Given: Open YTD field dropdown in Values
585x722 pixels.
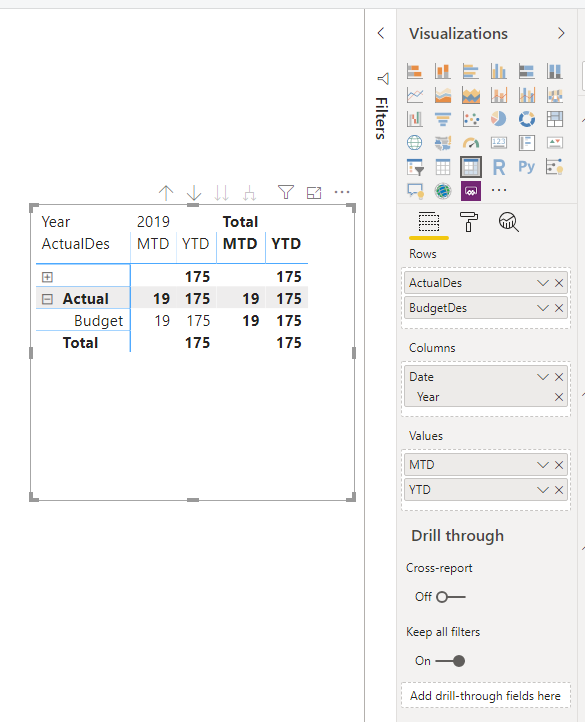Looking at the screenshot, I should coord(543,489).
